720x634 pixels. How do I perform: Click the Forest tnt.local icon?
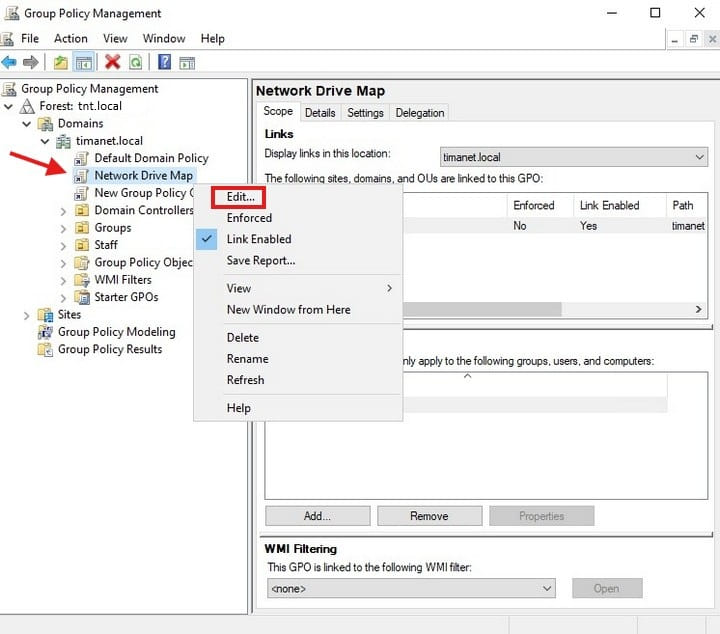coord(27,106)
